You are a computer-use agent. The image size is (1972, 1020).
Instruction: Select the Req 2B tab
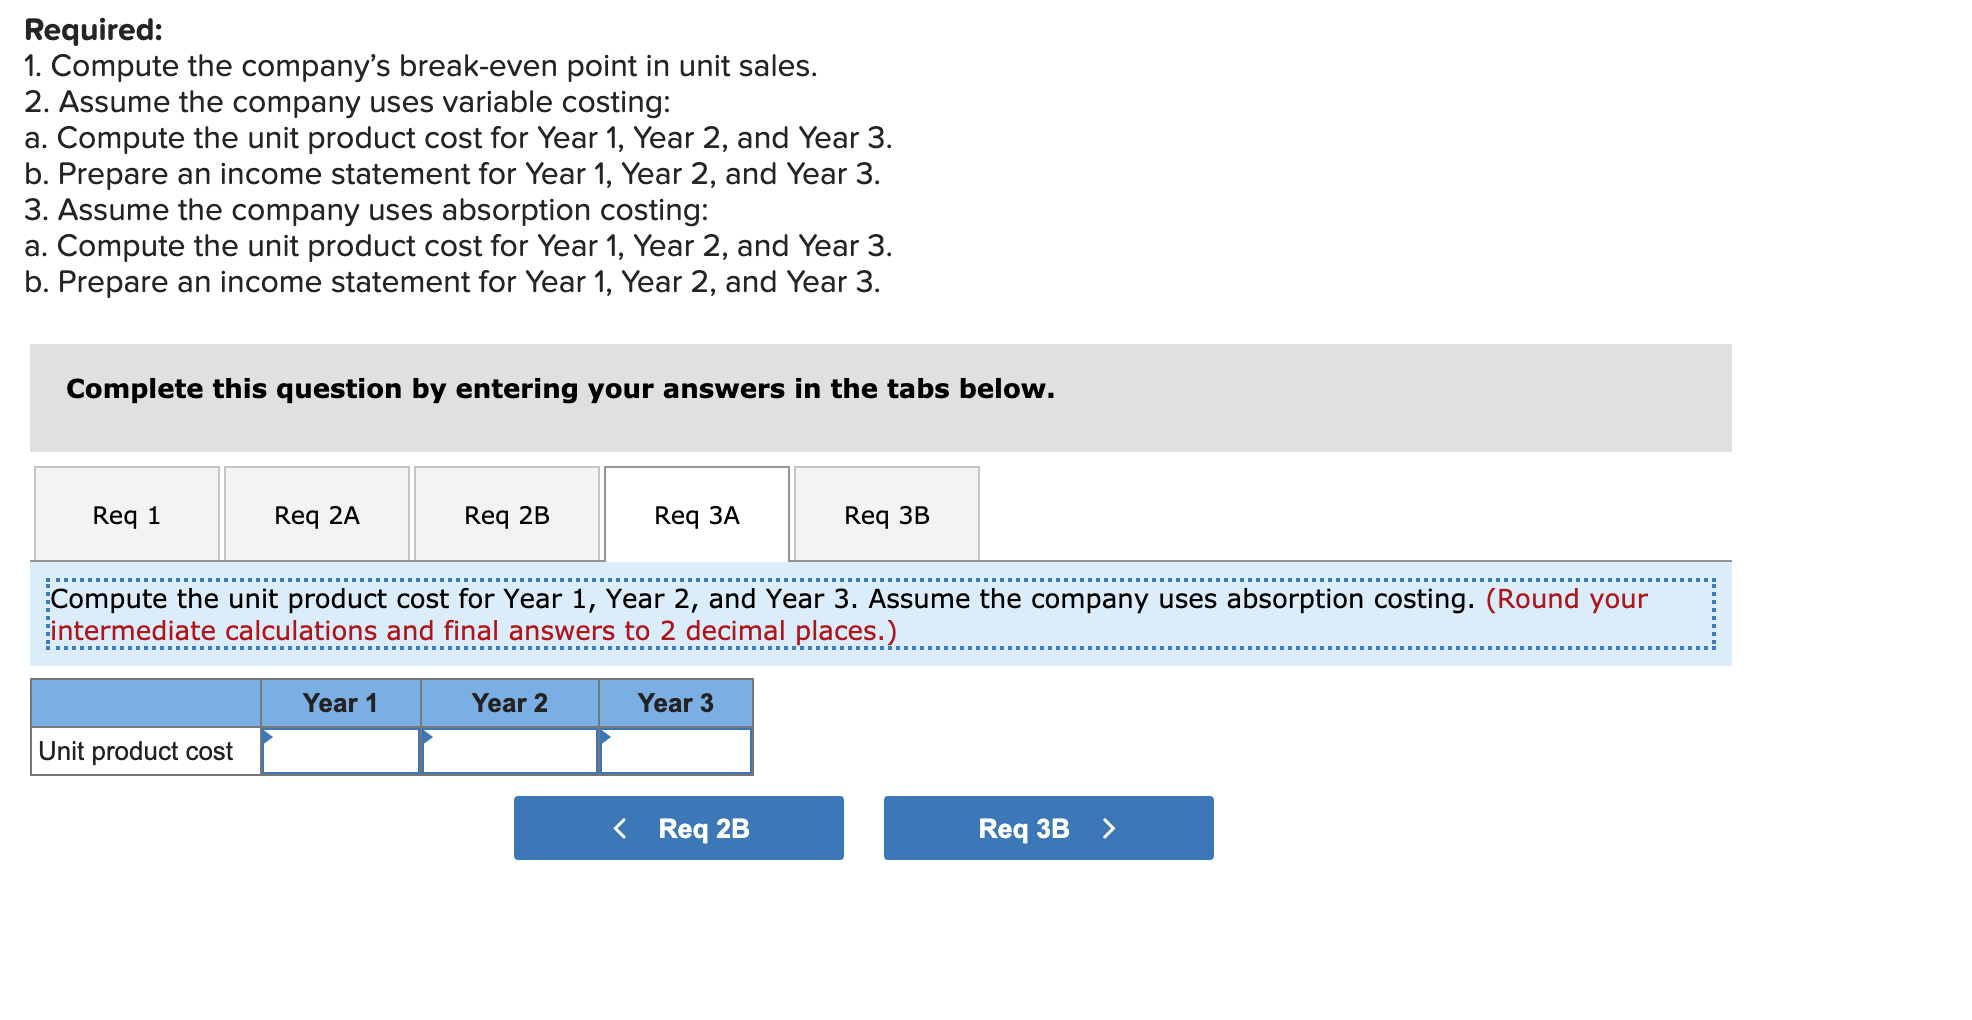click(506, 513)
